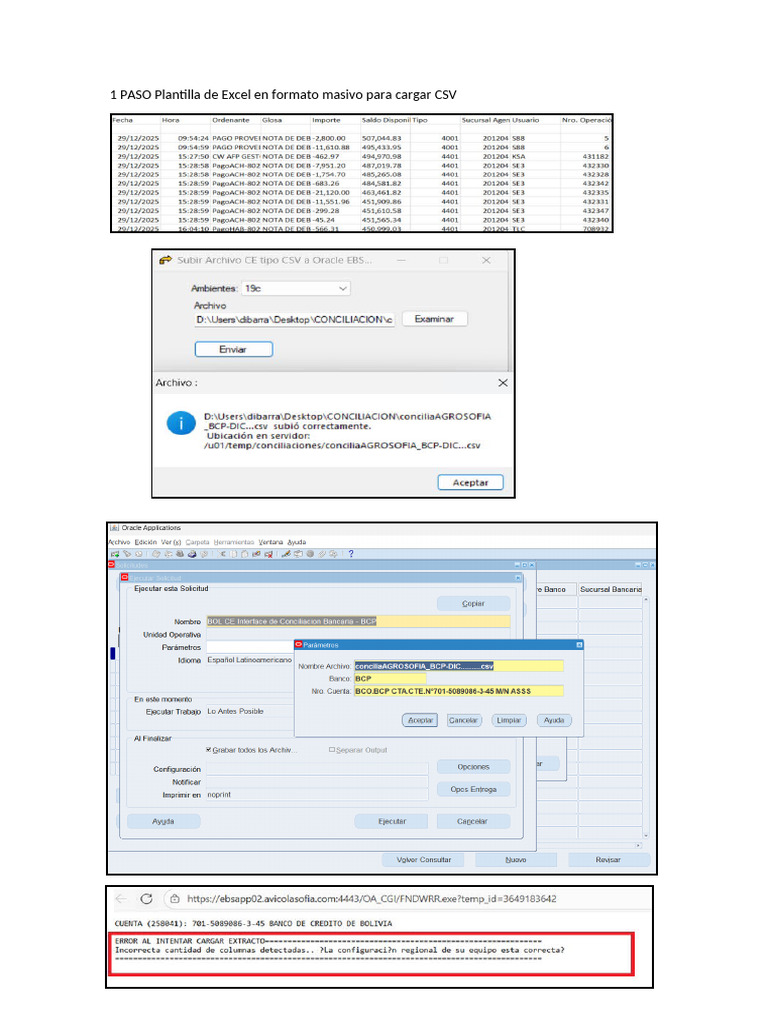Click the vertical scrollbar of Solicitudes window
The width and height of the screenshot is (768, 1024).
[x=646, y=716]
